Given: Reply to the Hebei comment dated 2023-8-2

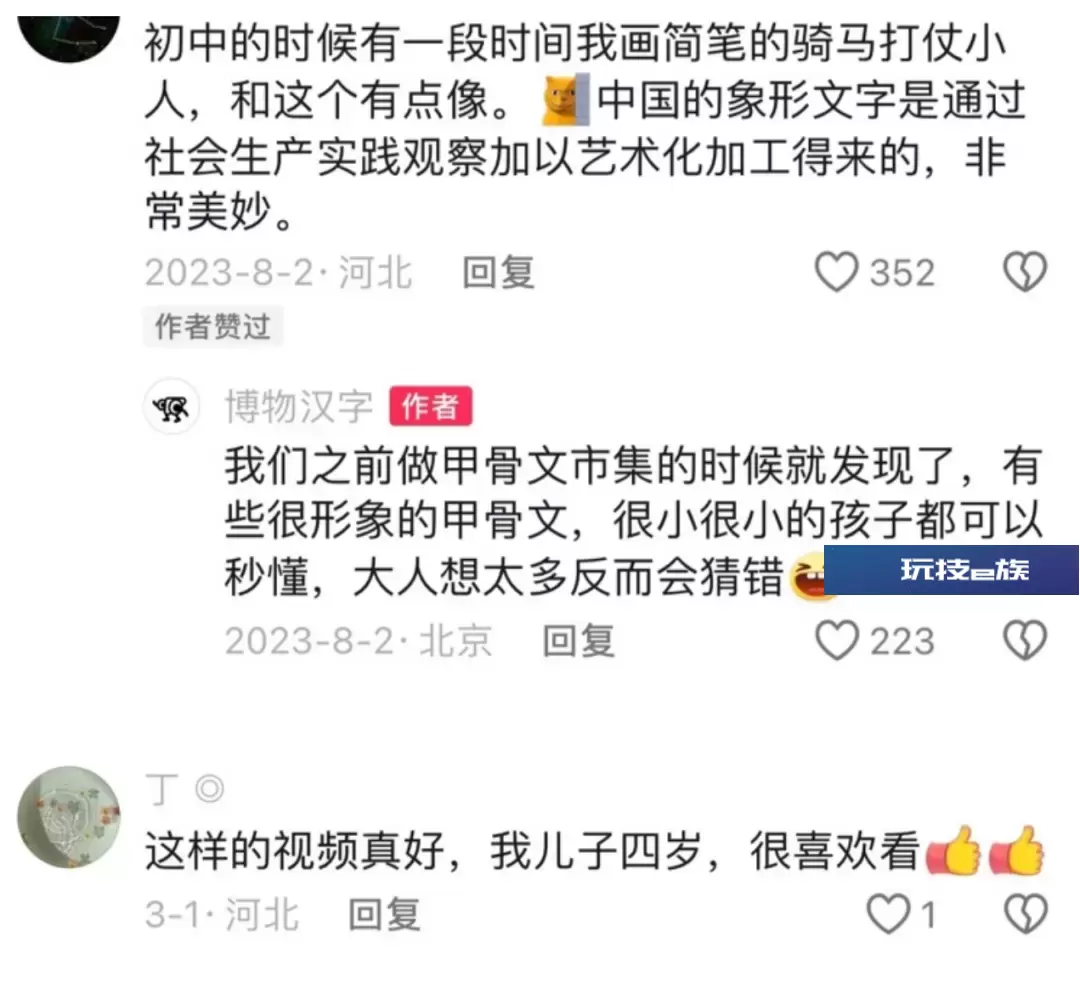Looking at the screenshot, I should click(498, 272).
